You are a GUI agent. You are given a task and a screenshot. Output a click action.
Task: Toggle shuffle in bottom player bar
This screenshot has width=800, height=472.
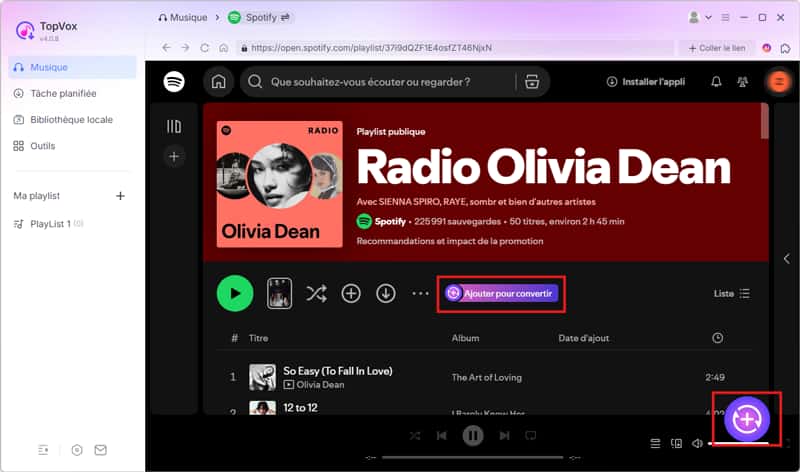[415, 436]
